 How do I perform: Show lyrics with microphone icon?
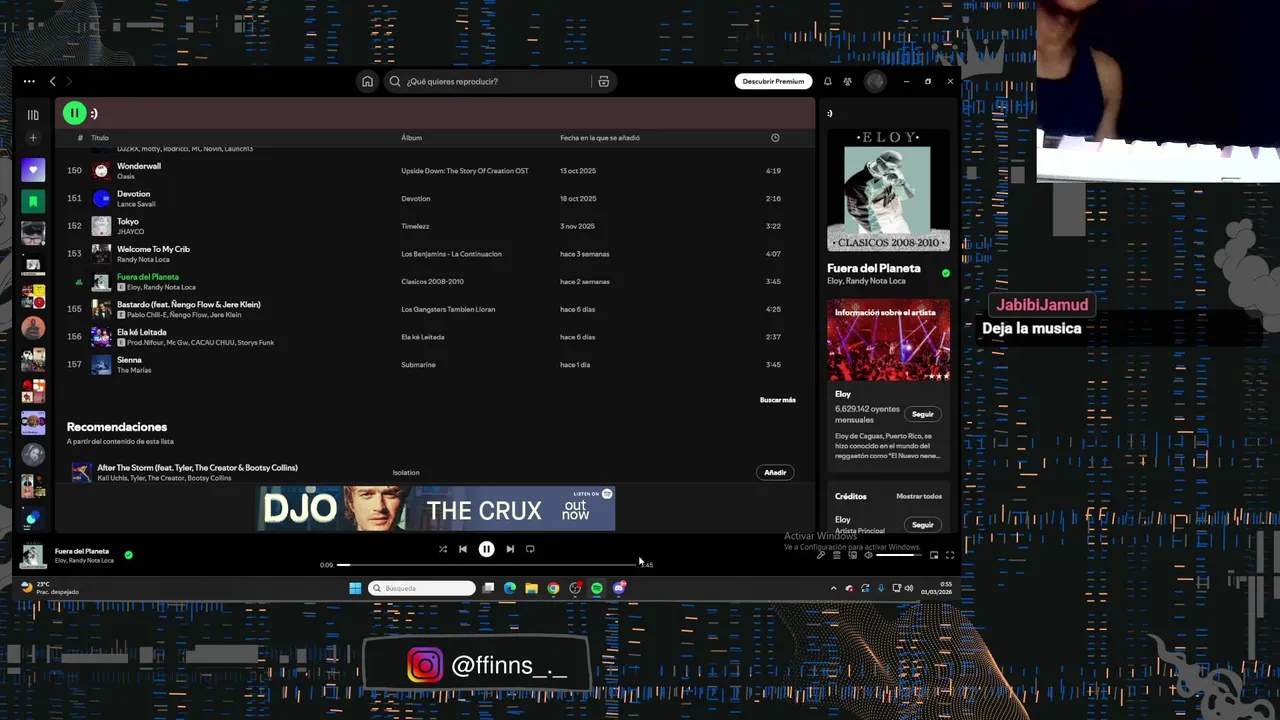821,555
